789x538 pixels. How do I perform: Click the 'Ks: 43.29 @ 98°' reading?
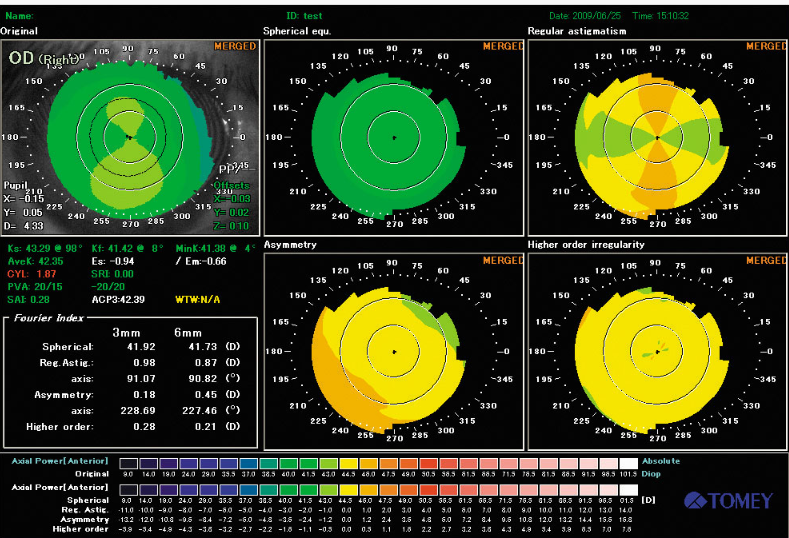click(45, 249)
